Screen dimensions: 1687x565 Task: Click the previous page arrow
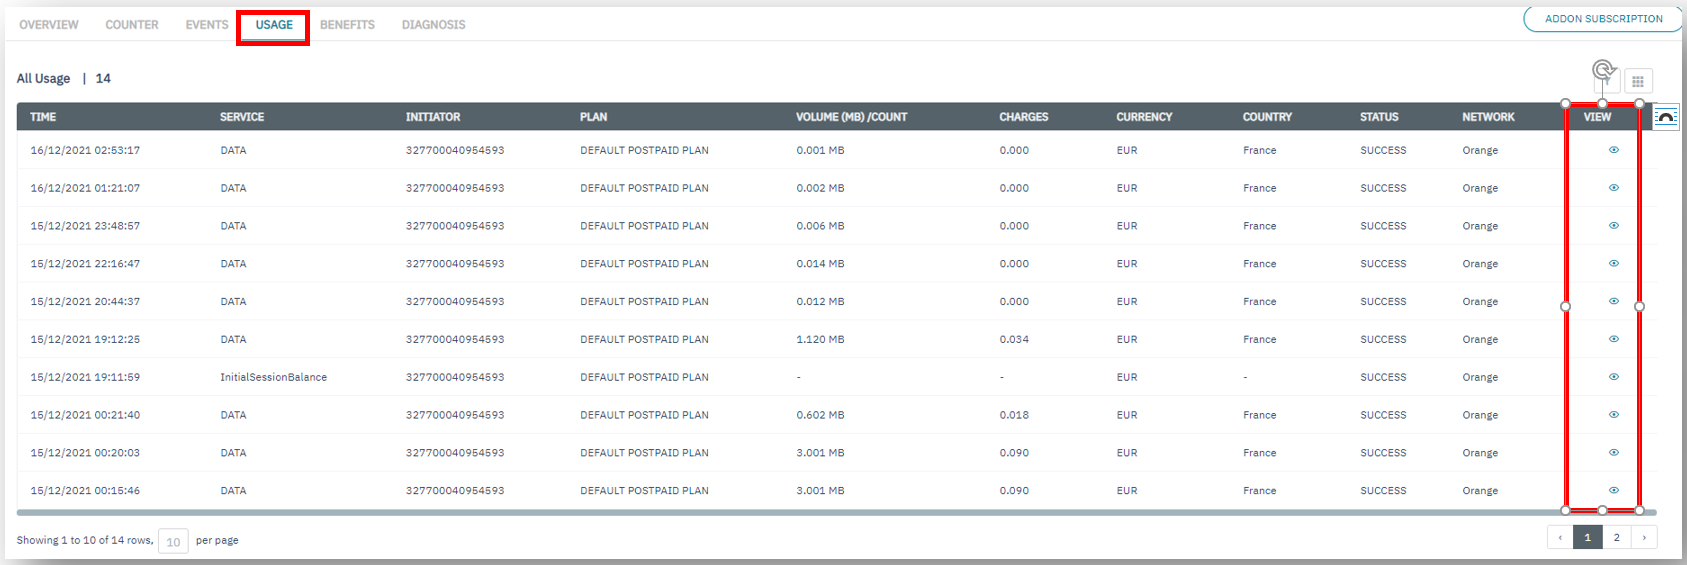(1560, 538)
